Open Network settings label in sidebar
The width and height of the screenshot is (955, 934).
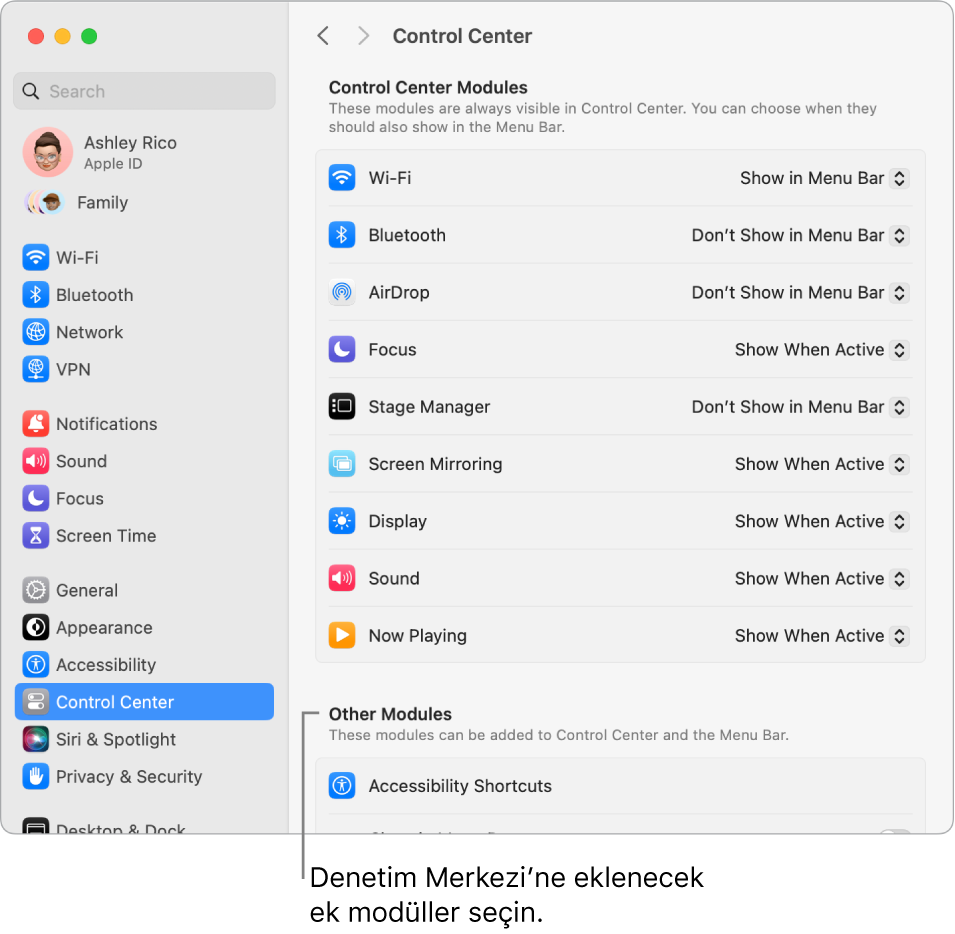pos(90,332)
